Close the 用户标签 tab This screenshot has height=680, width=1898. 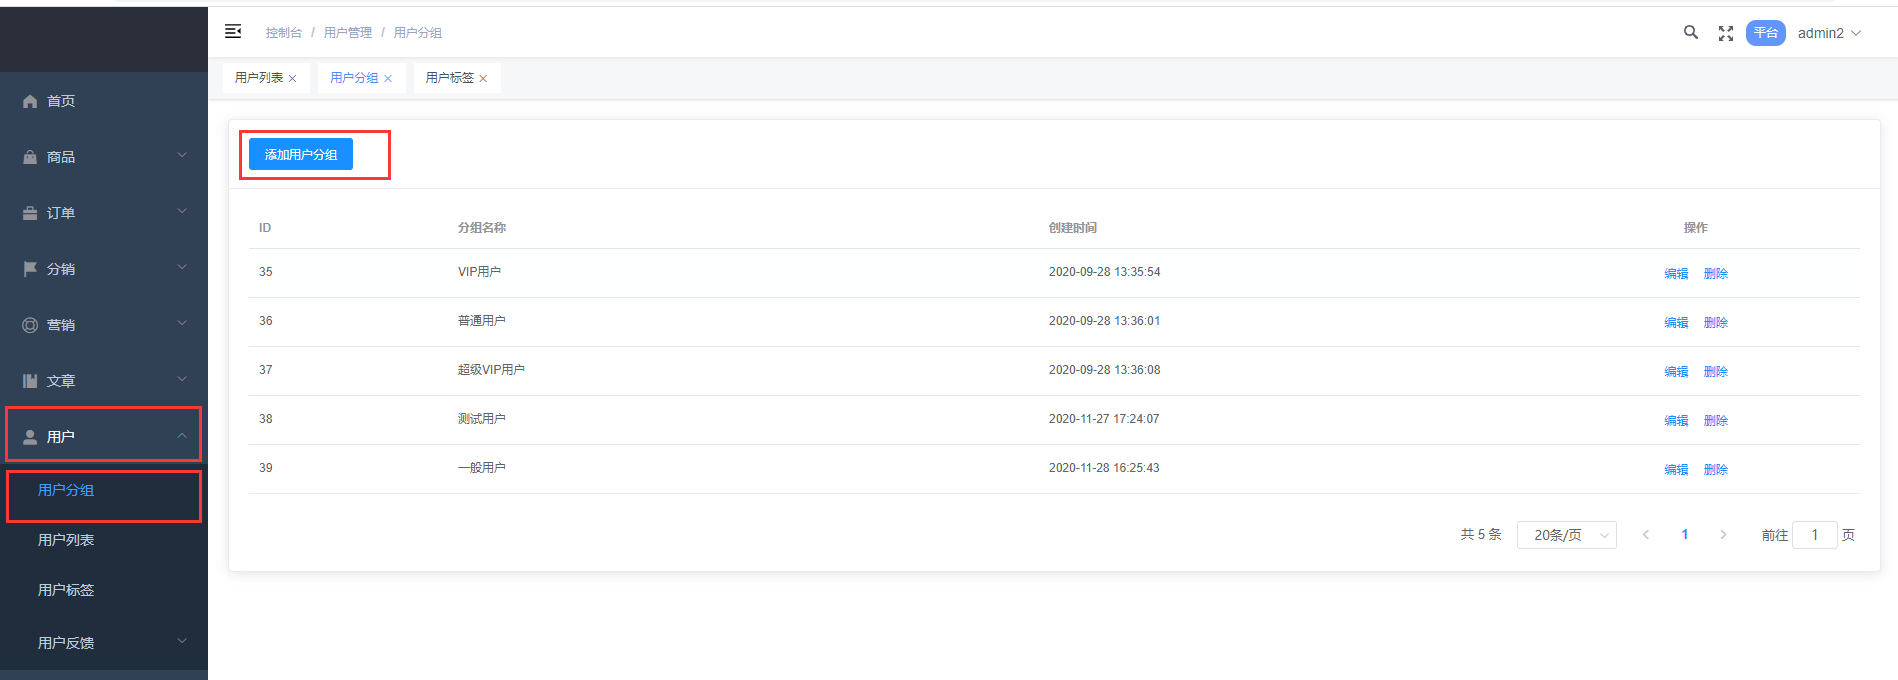point(483,78)
